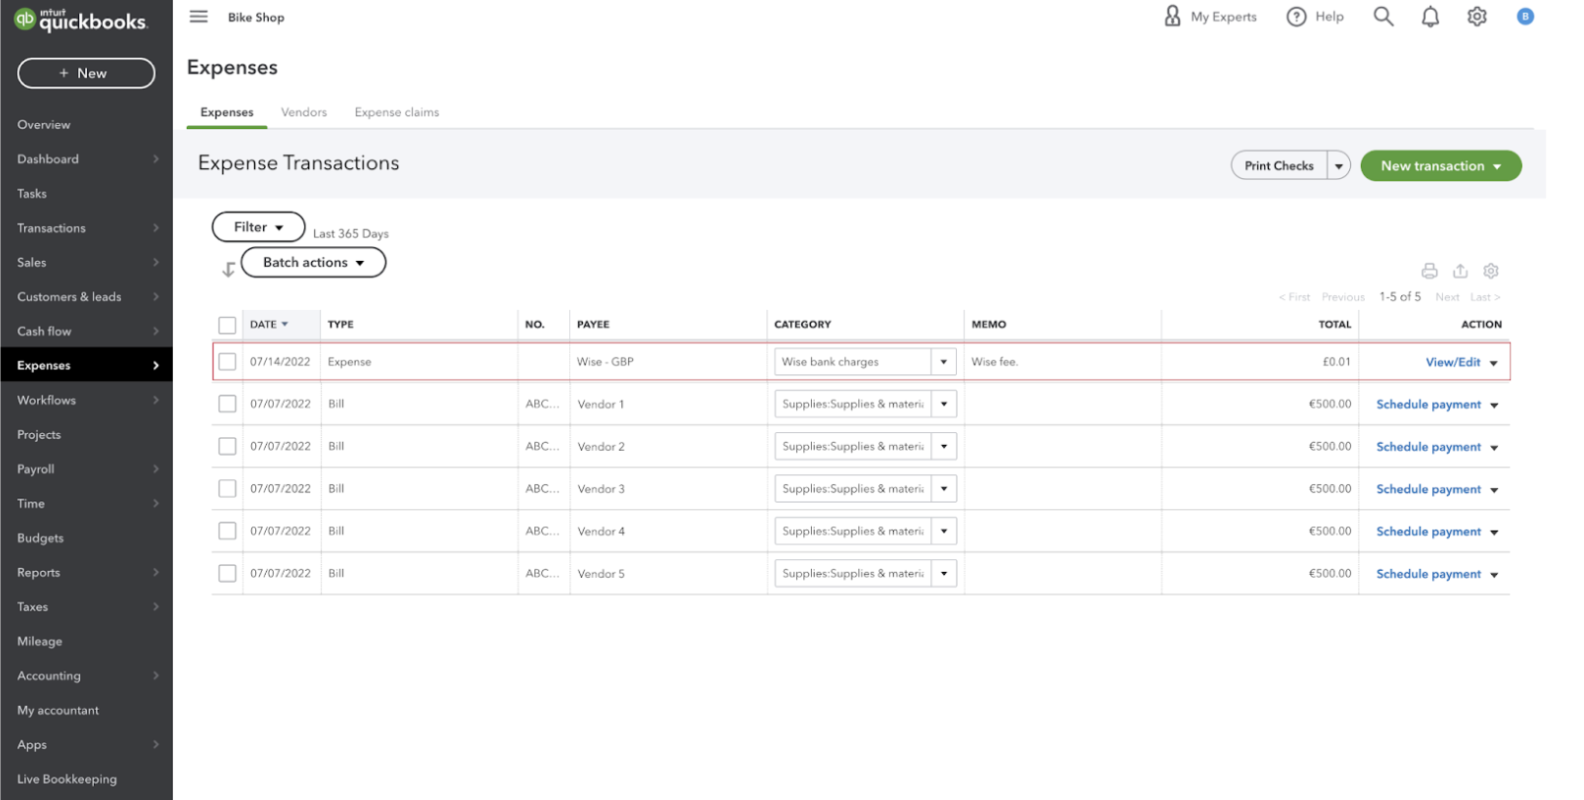1584x800 pixels.
Task: Go to Next page of results
Action: 1447,297
